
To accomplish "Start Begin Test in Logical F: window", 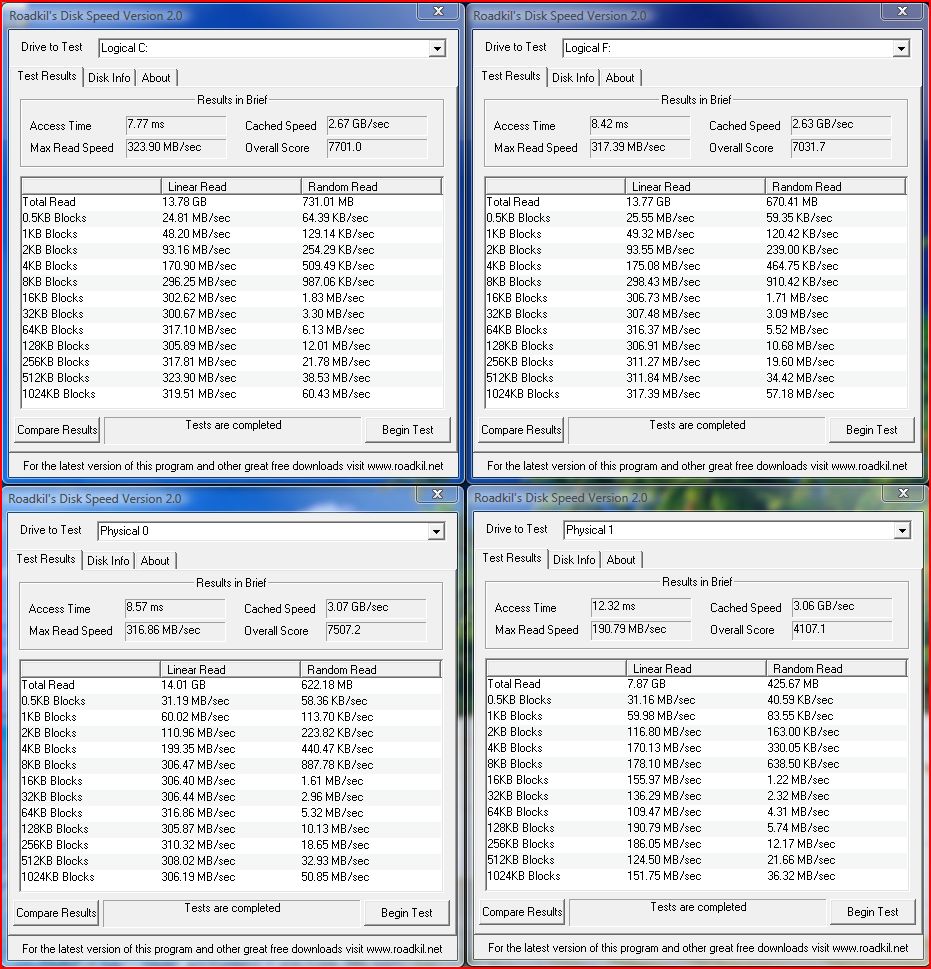I will click(872, 429).
